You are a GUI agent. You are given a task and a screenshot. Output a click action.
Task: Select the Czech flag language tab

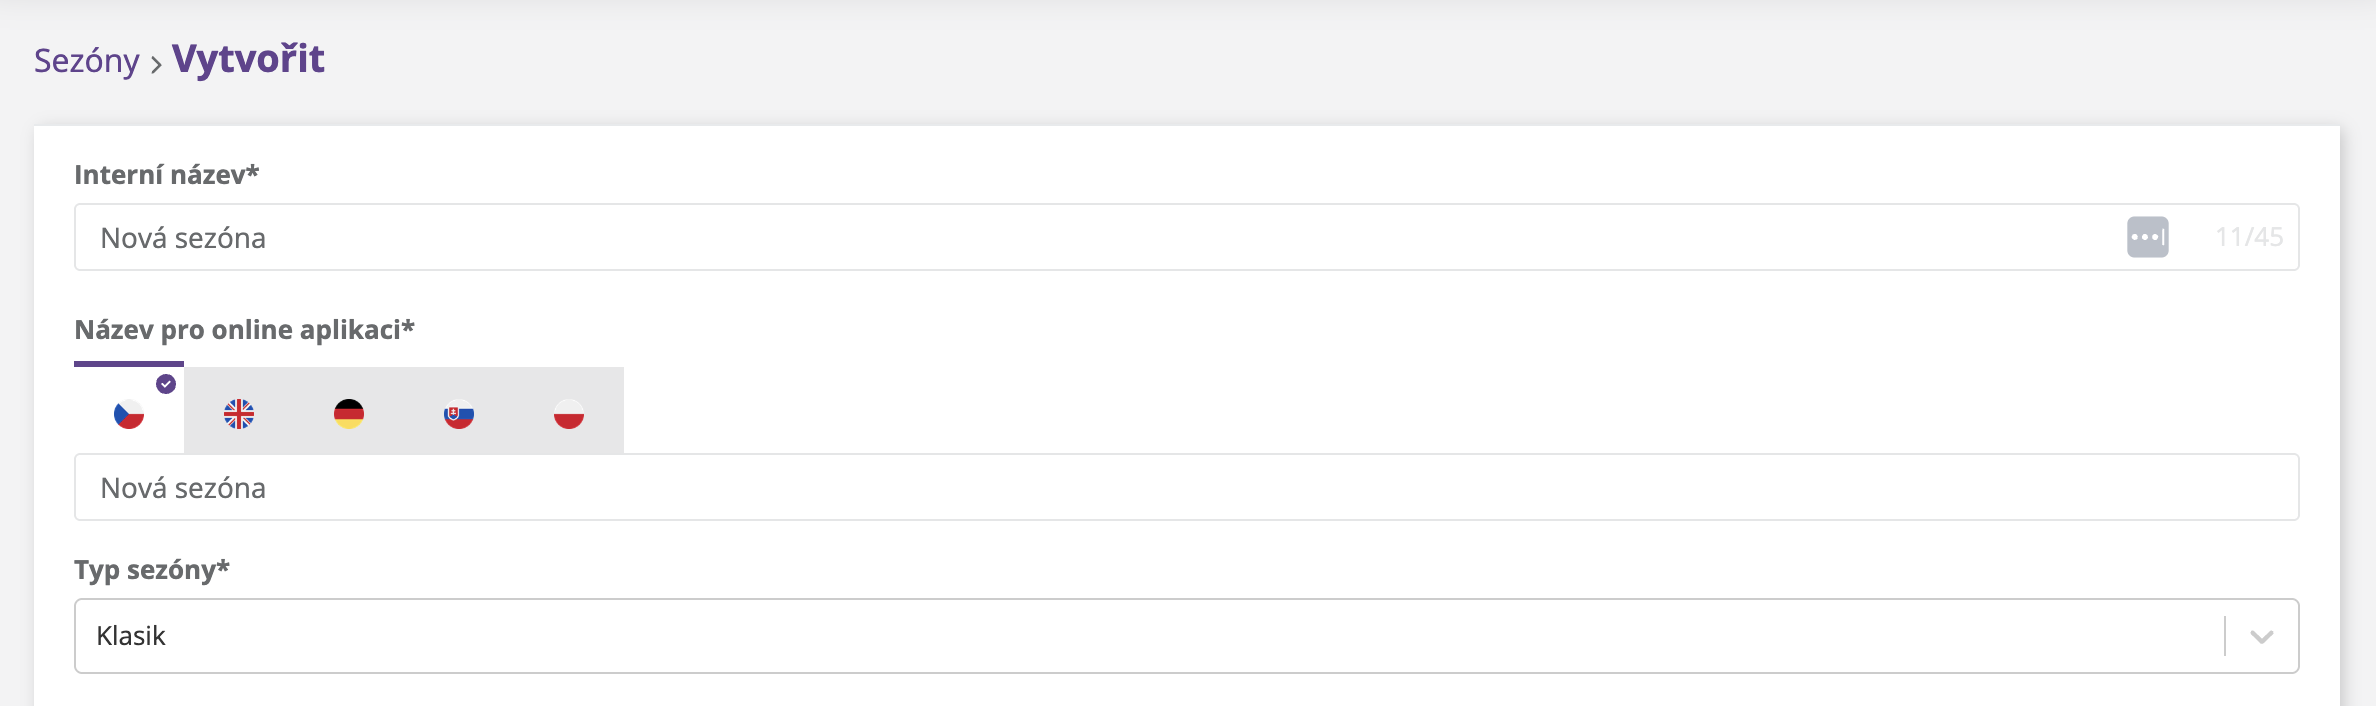point(129,413)
